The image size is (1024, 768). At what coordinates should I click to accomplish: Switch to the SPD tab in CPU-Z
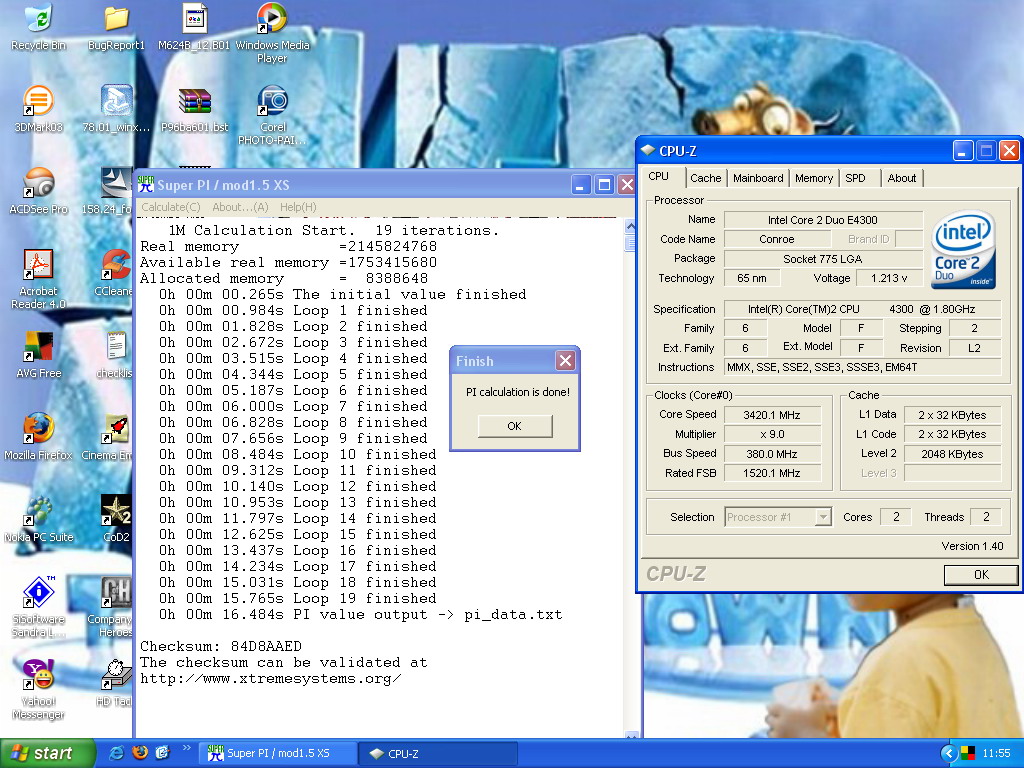[855, 178]
